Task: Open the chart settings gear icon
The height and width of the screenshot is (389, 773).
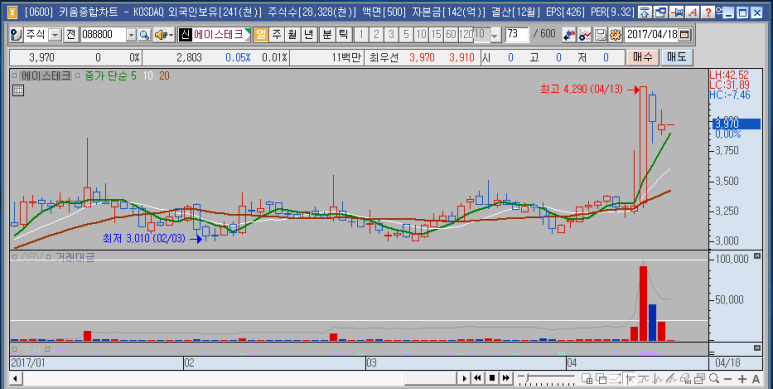Action: [615, 35]
